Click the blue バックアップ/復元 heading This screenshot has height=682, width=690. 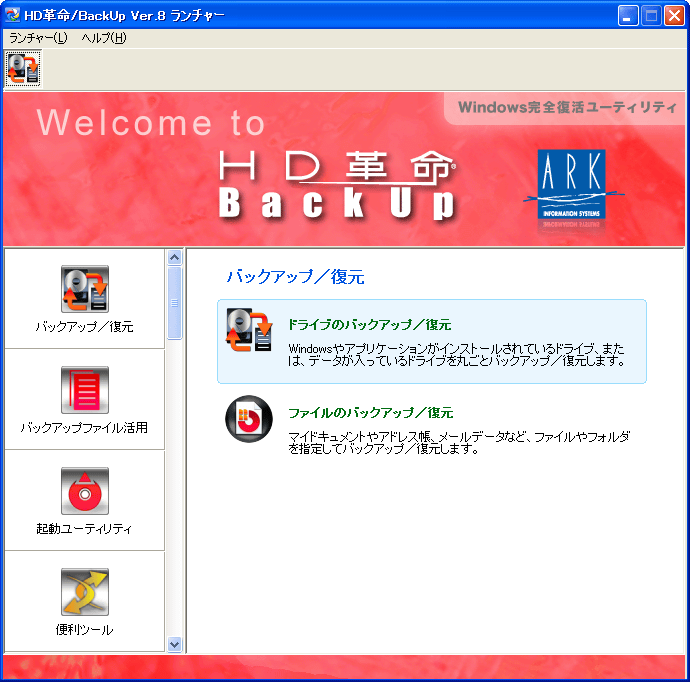click(295, 277)
